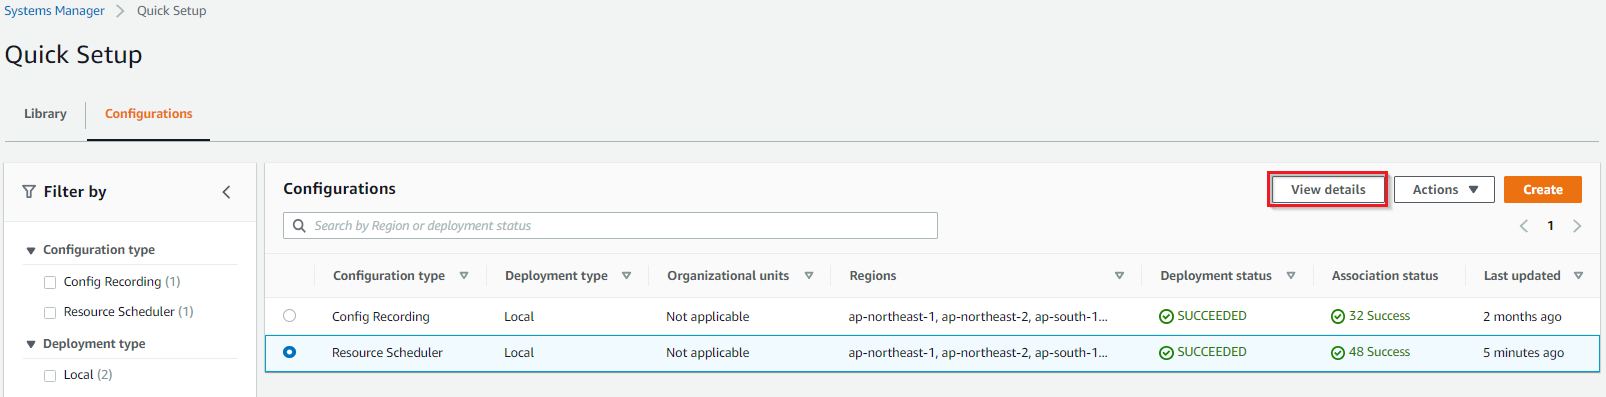Collapse the Filter by panel chevron
Image resolution: width=1606 pixels, height=397 pixels.
coord(226,192)
